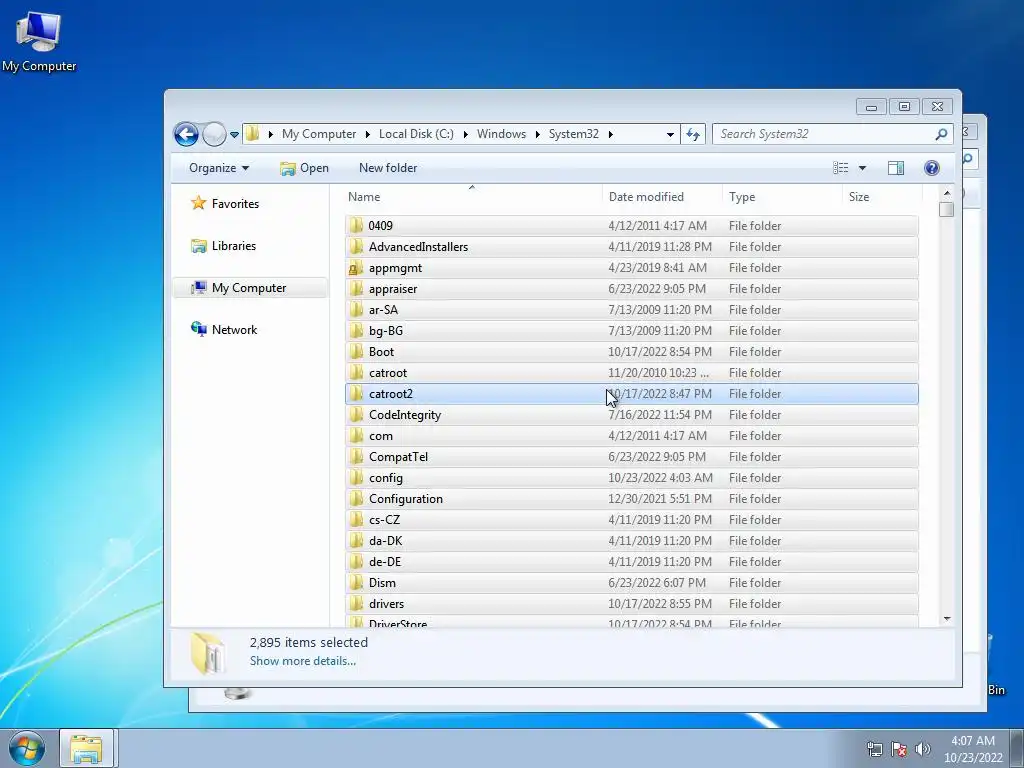Click the 0409 folder icon
This screenshot has height=768, width=1024.
pyautogui.click(x=356, y=225)
